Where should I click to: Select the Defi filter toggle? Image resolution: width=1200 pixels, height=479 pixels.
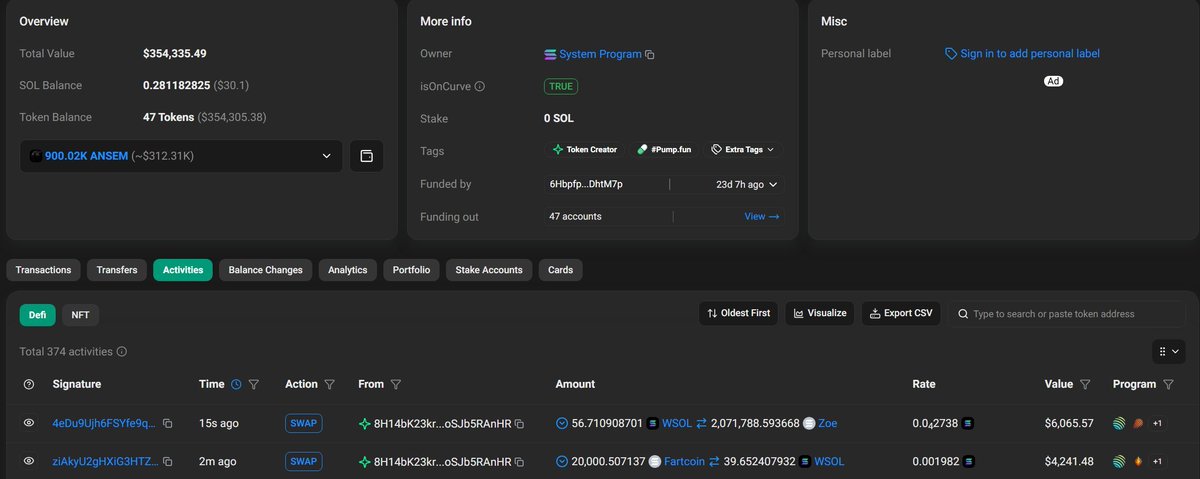(x=37, y=314)
